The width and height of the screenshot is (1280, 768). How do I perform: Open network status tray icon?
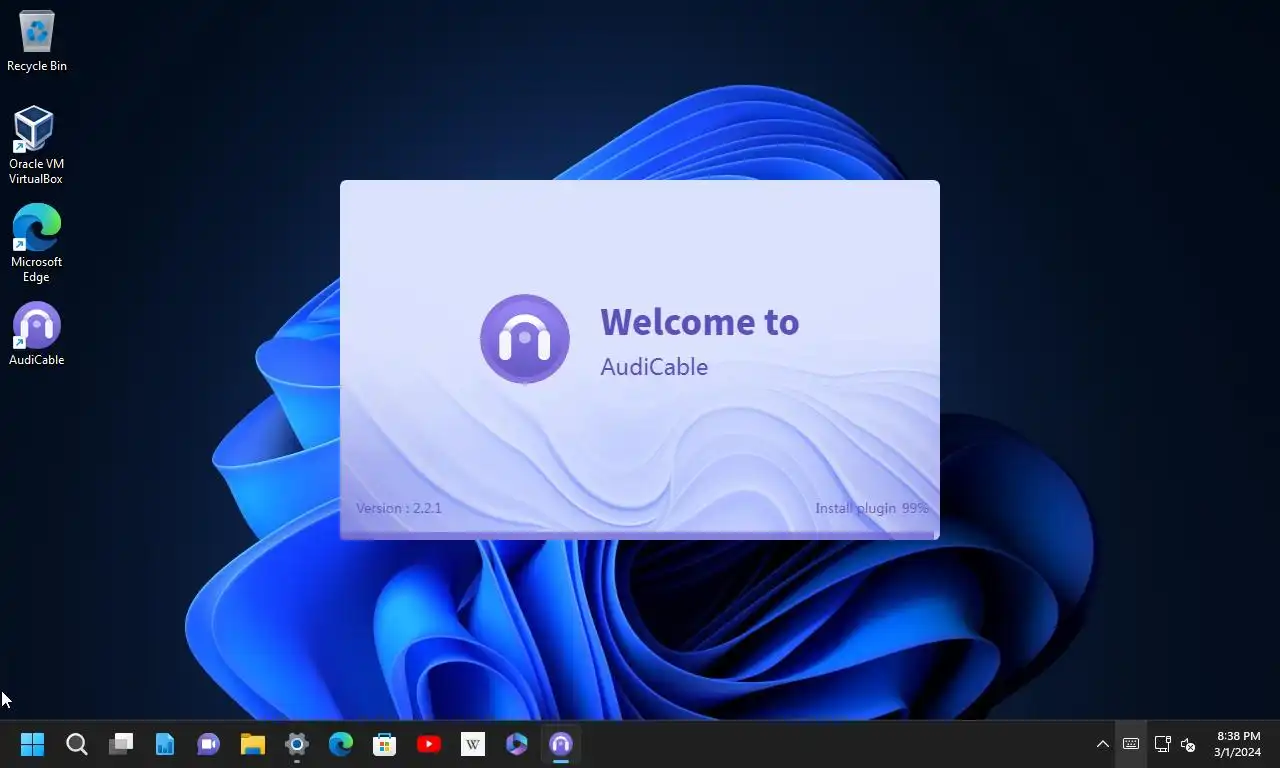(1162, 744)
